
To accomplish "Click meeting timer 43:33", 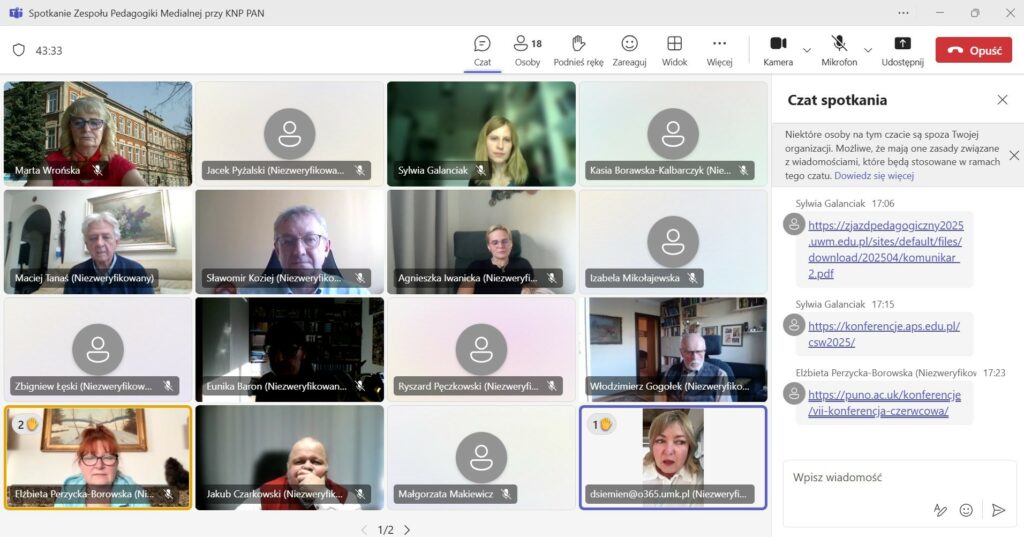I will 49,50.
